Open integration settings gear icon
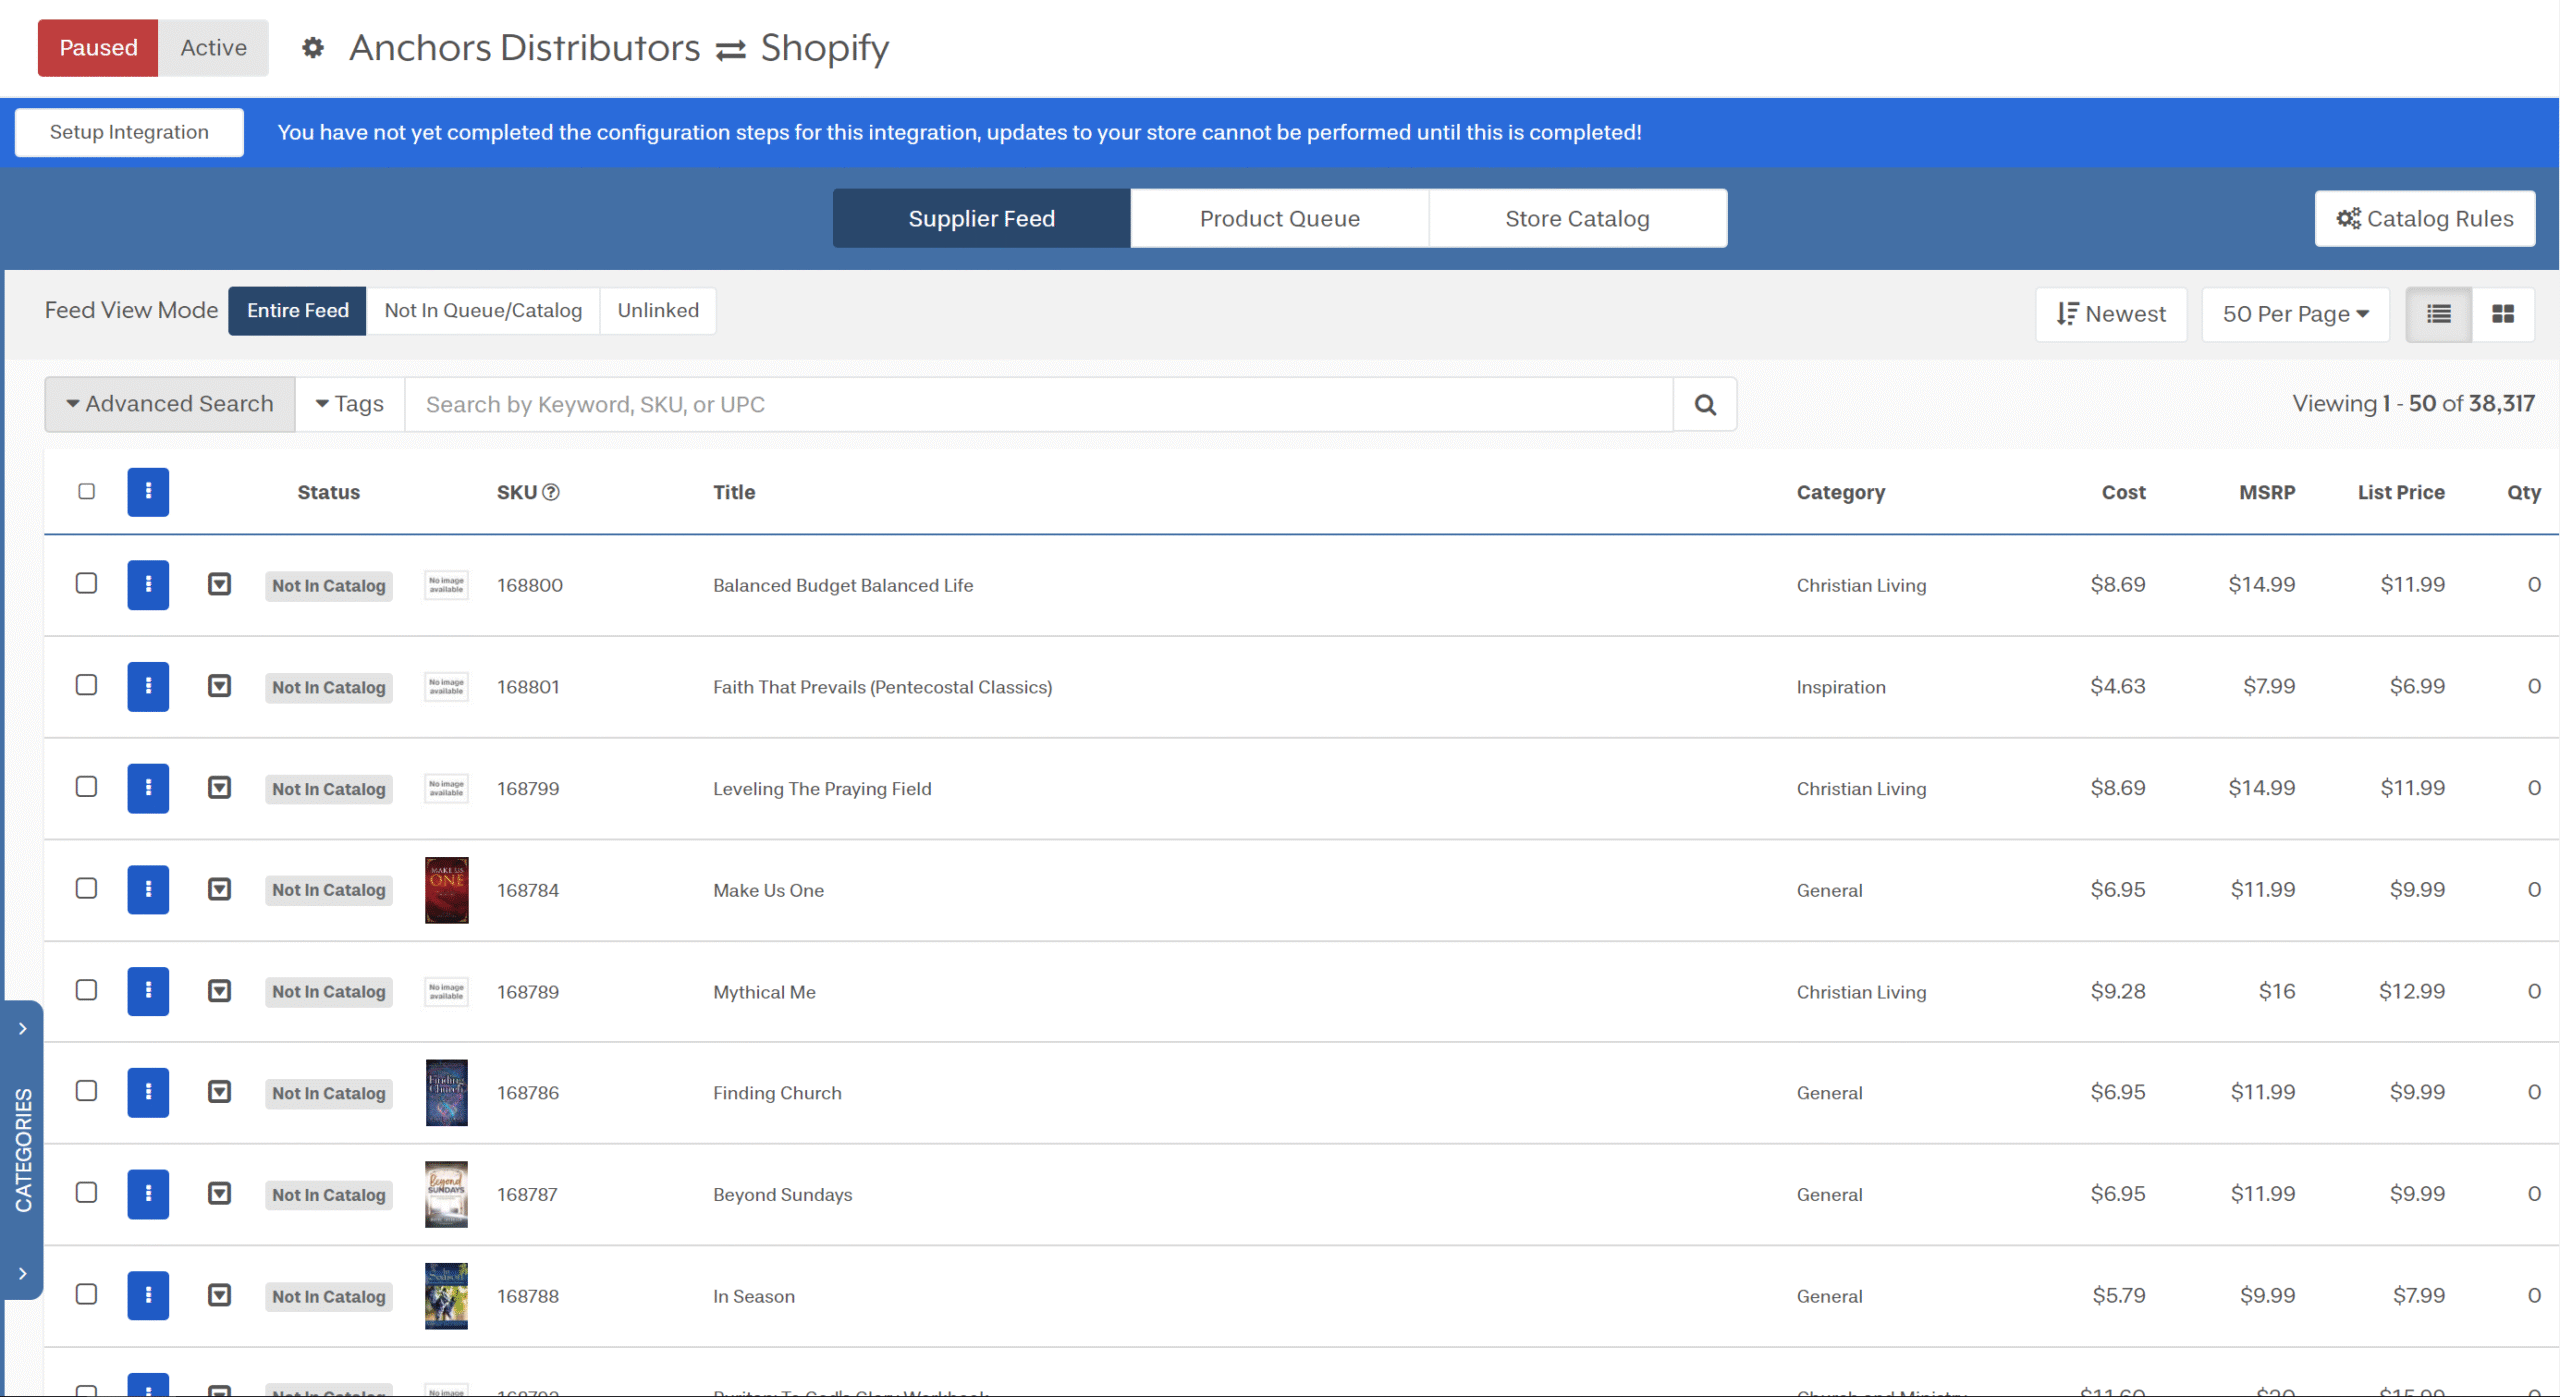Image resolution: width=2560 pixels, height=1397 pixels. (313, 47)
